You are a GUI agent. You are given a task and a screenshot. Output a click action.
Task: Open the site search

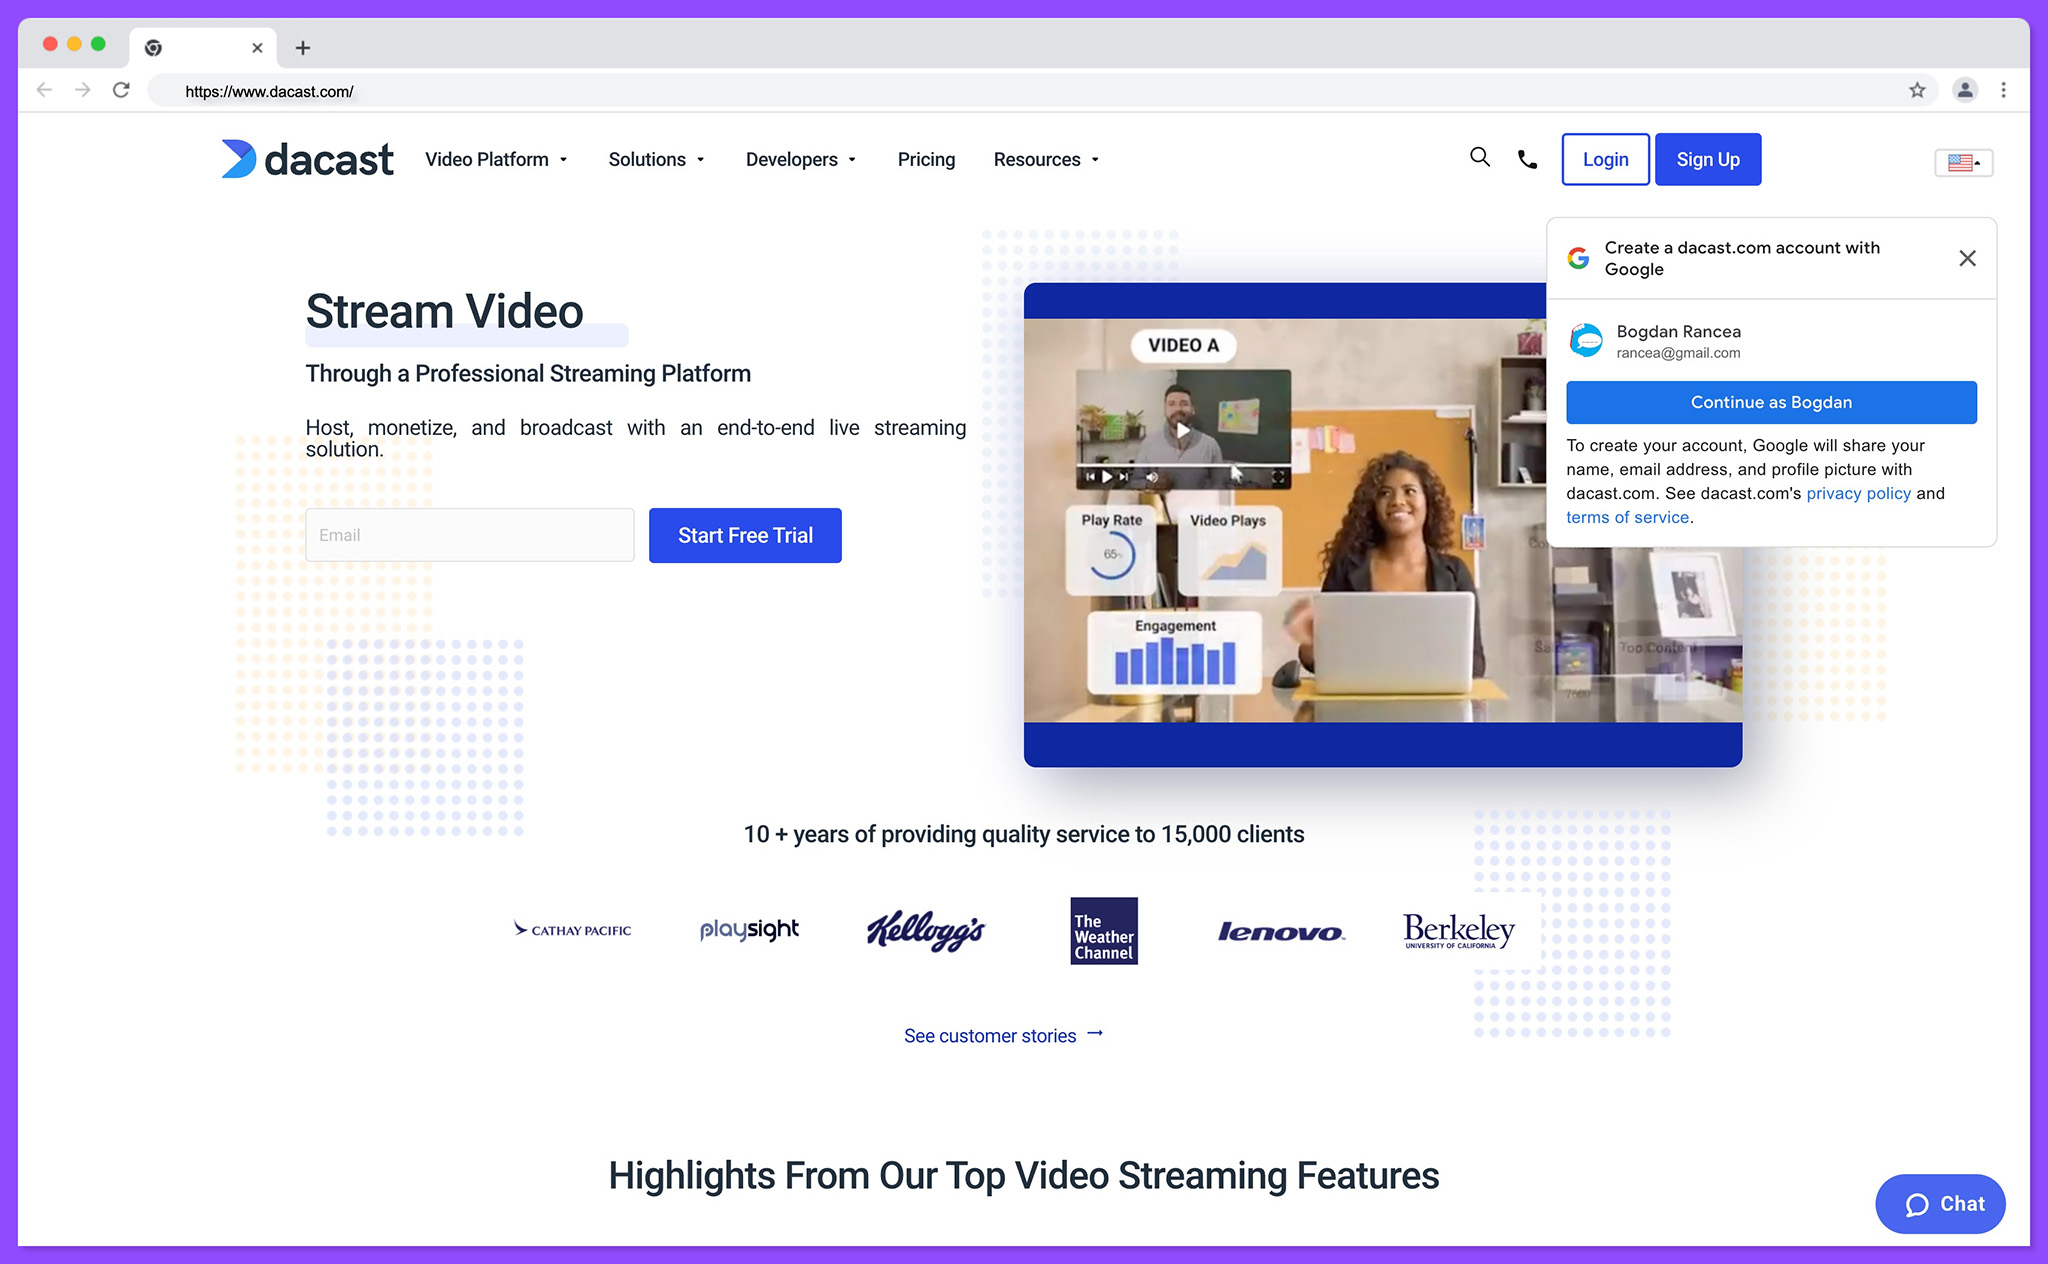pos(1480,158)
